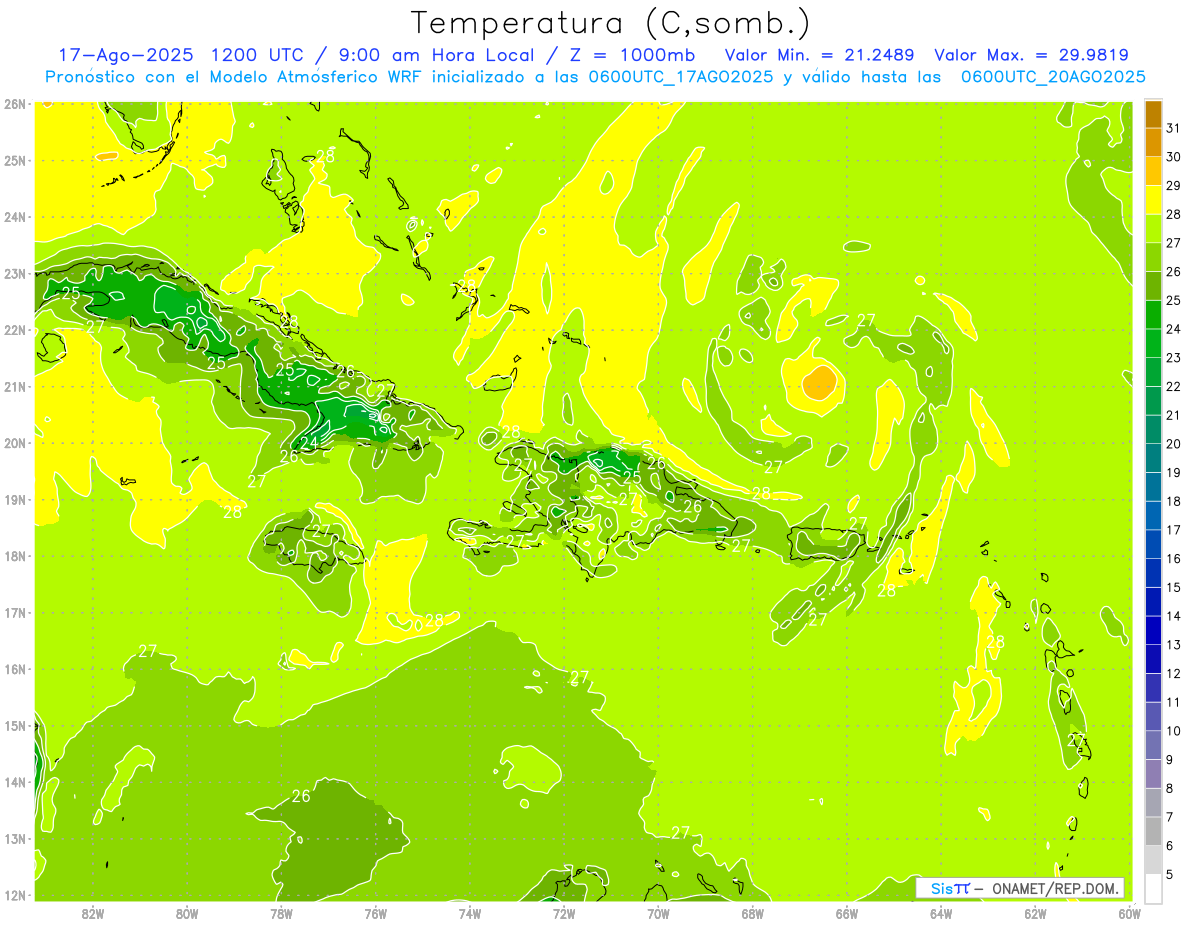Click the longitude tick label "66W"

847,913
